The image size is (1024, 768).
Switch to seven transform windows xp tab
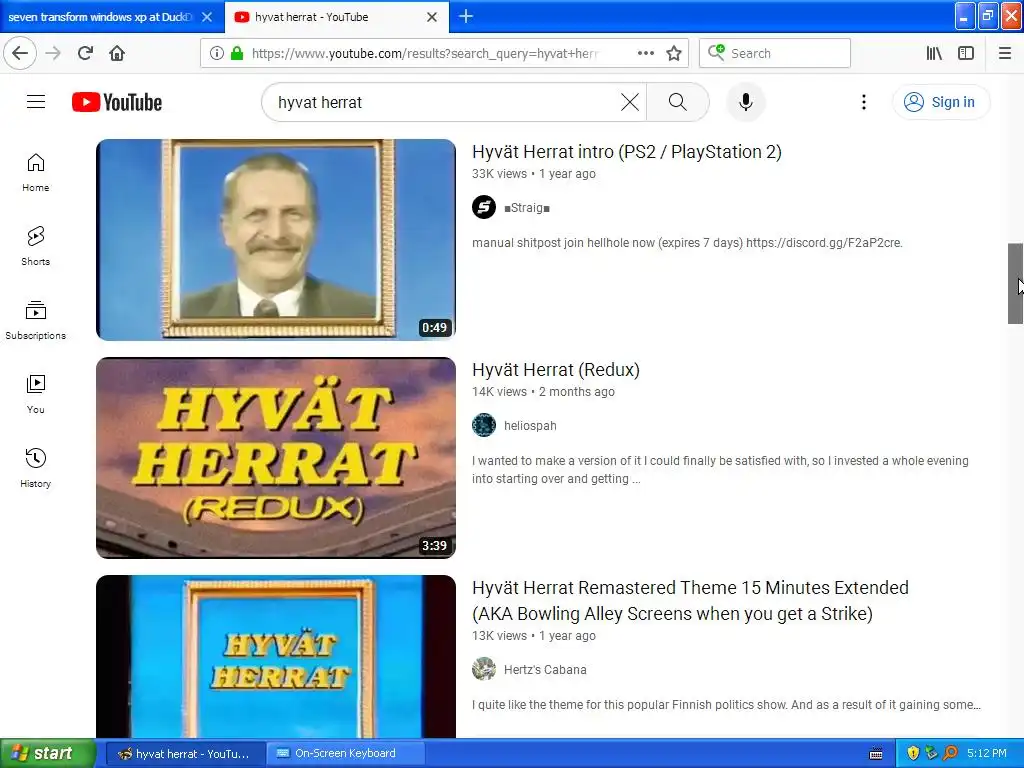tap(101, 17)
